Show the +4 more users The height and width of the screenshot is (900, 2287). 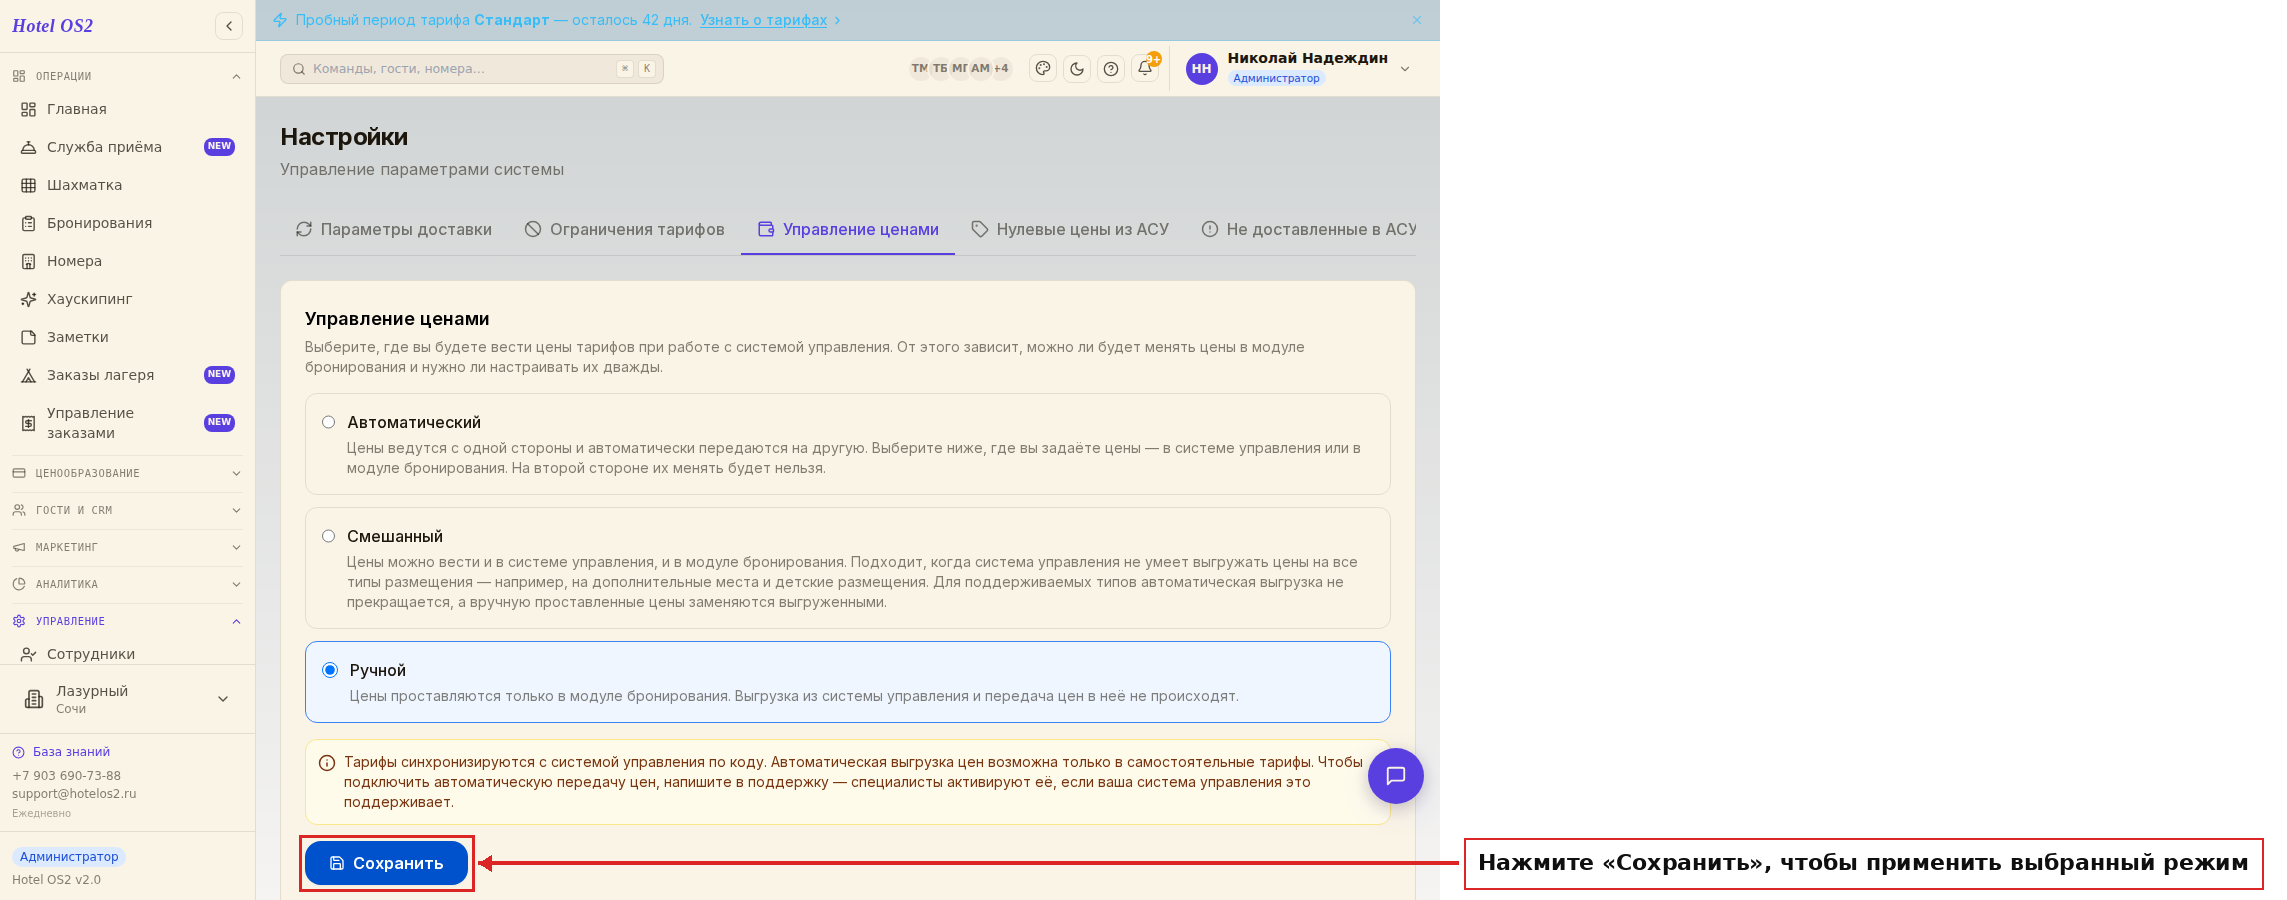click(x=1001, y=69)
